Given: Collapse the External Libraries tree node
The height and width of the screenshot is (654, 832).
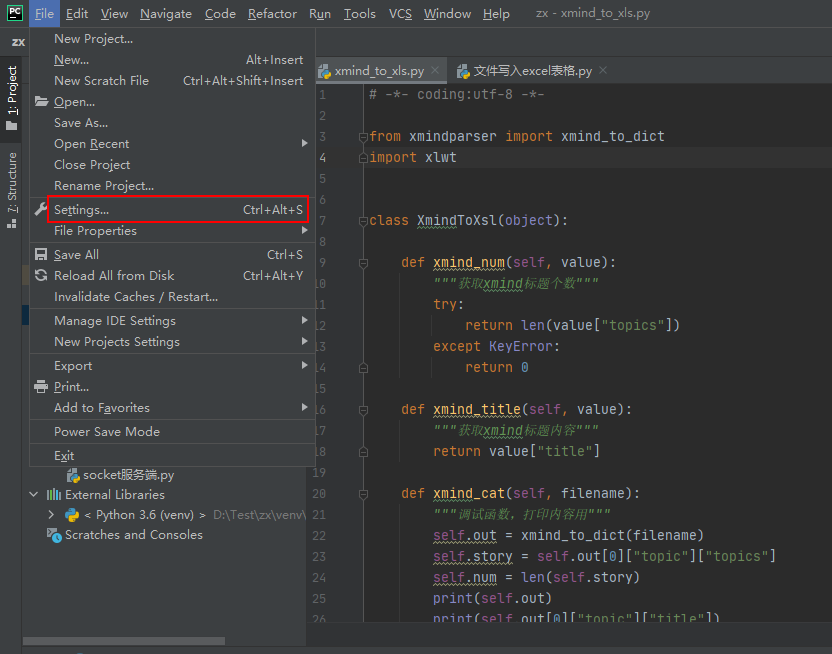Looking at the screenshot, I should (x=34, y=494).
